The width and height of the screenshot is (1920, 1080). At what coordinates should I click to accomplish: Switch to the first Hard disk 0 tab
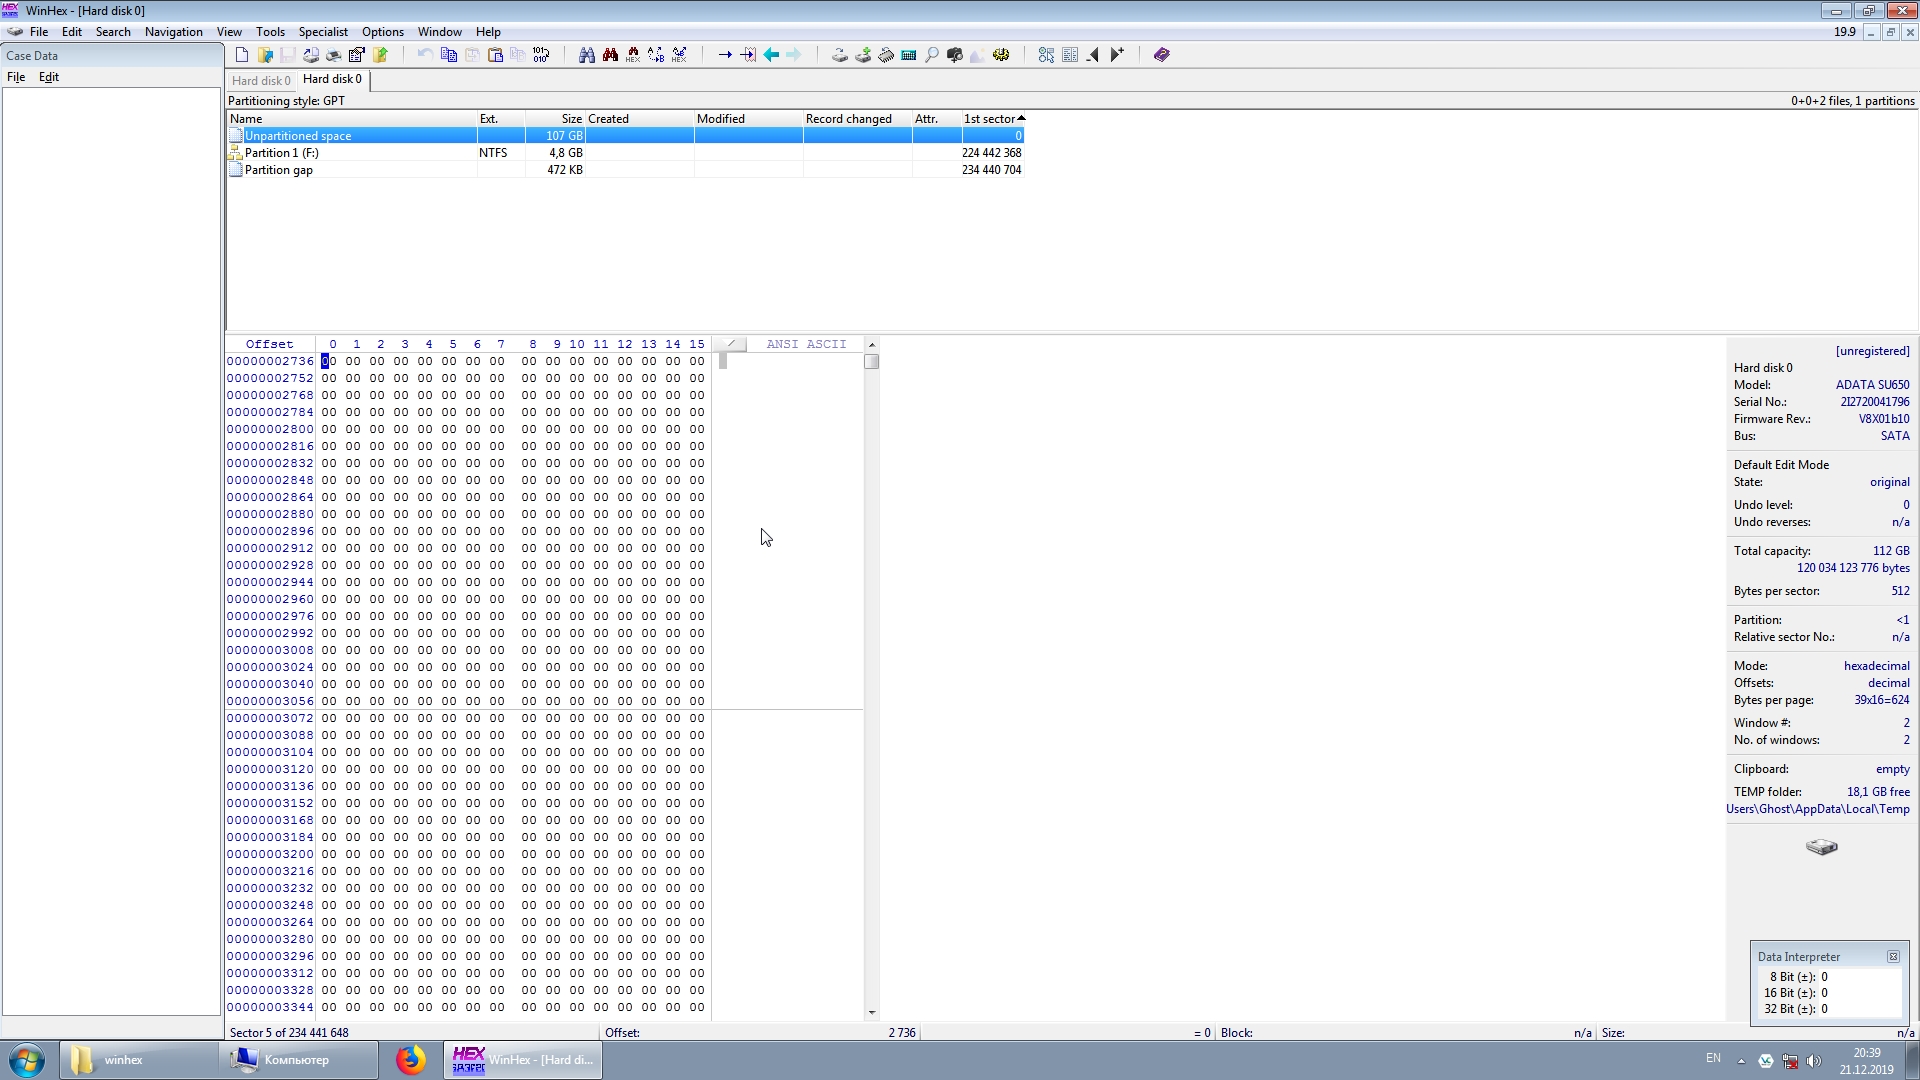click(x=261, y=80)
